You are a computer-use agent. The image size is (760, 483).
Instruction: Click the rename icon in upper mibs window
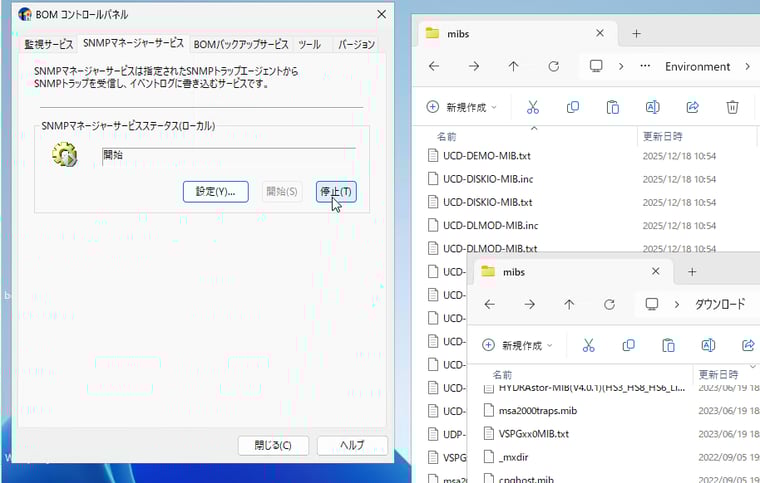click(x=652, y=107)
